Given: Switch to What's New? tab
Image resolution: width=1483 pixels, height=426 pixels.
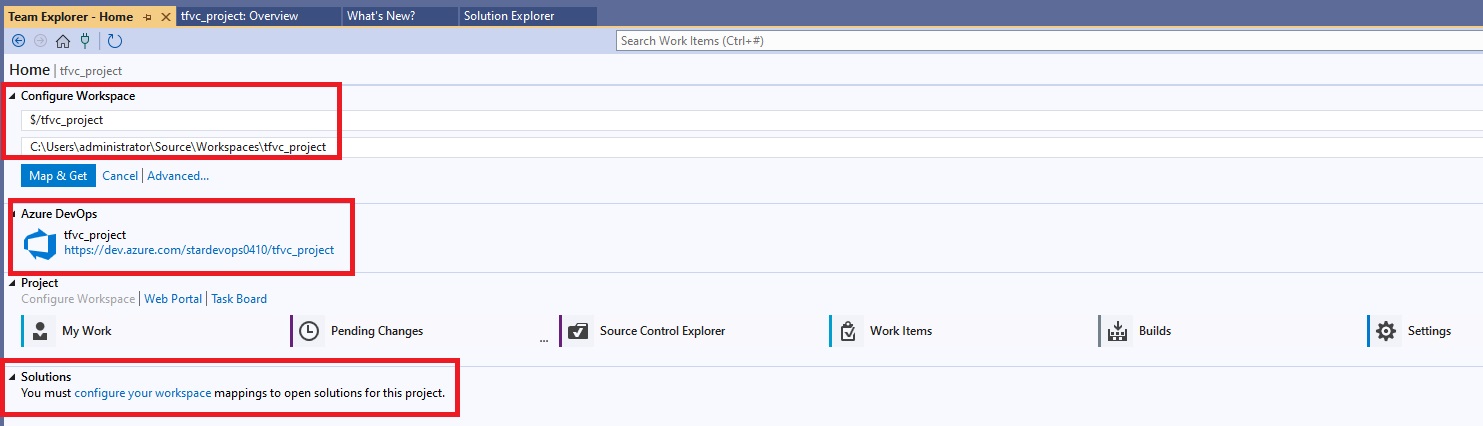Looking at the screenshot, I should pos(399,16).
